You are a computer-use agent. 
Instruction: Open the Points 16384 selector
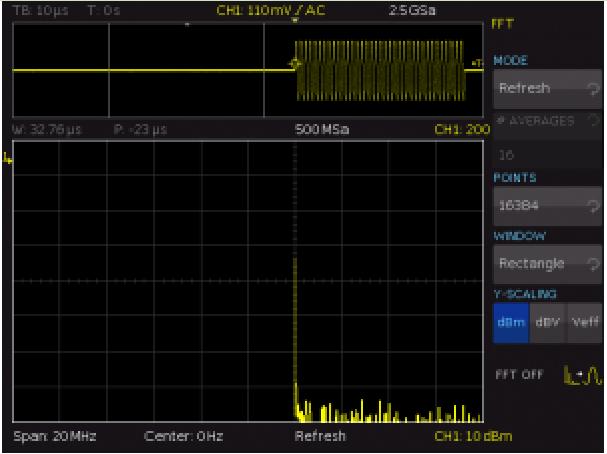(x=540, y=204)
